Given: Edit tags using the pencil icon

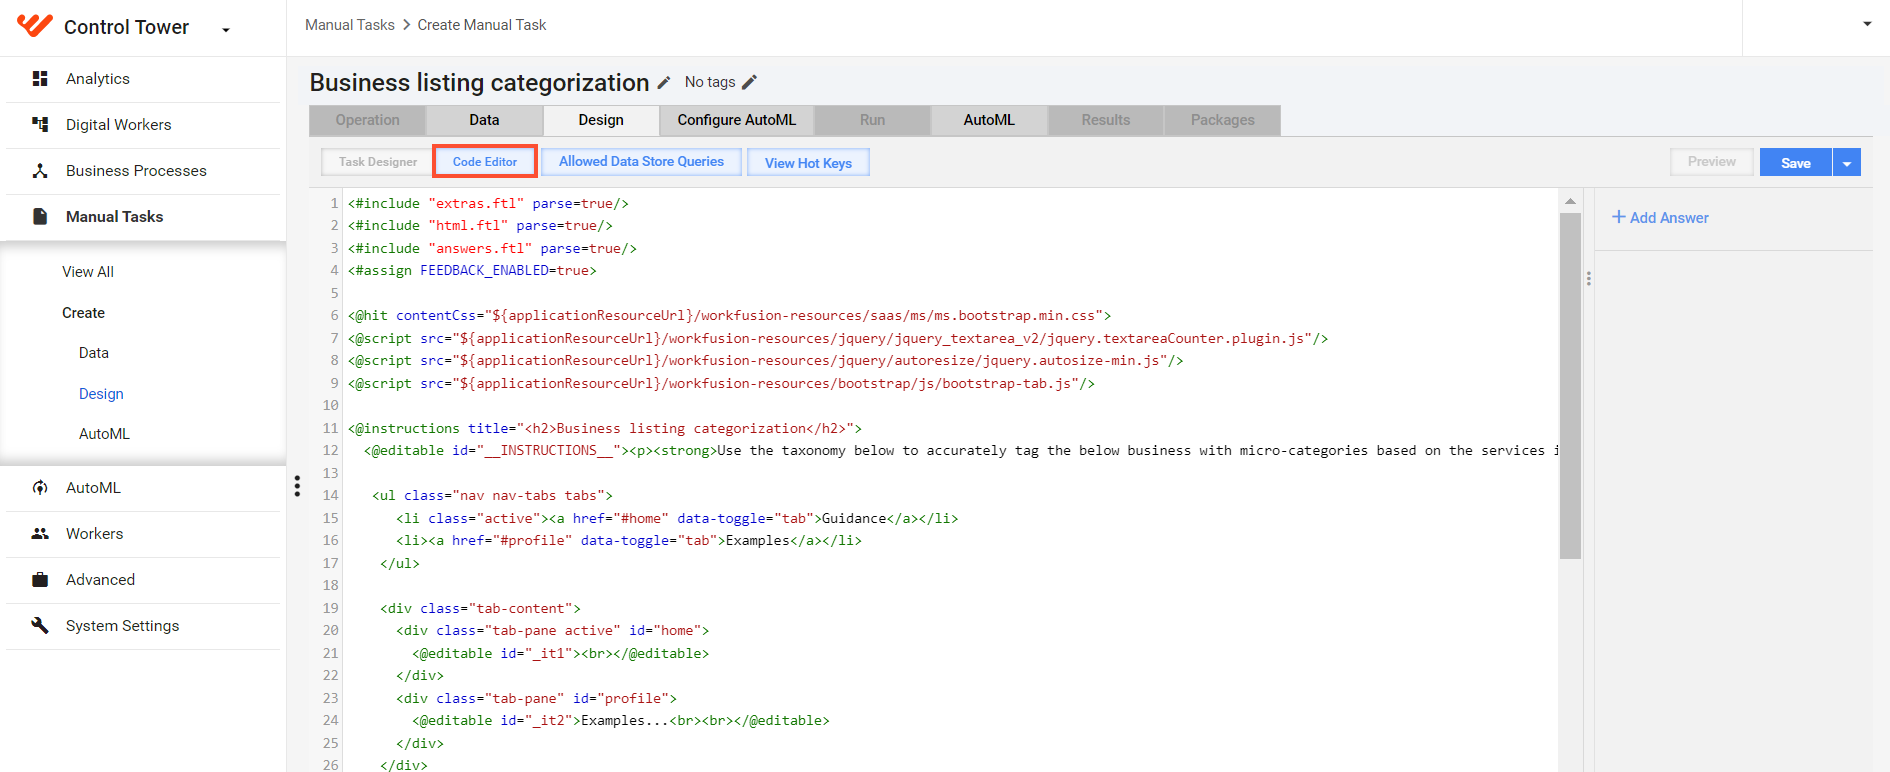Looking at the screenshot, I should coord(749,82).
